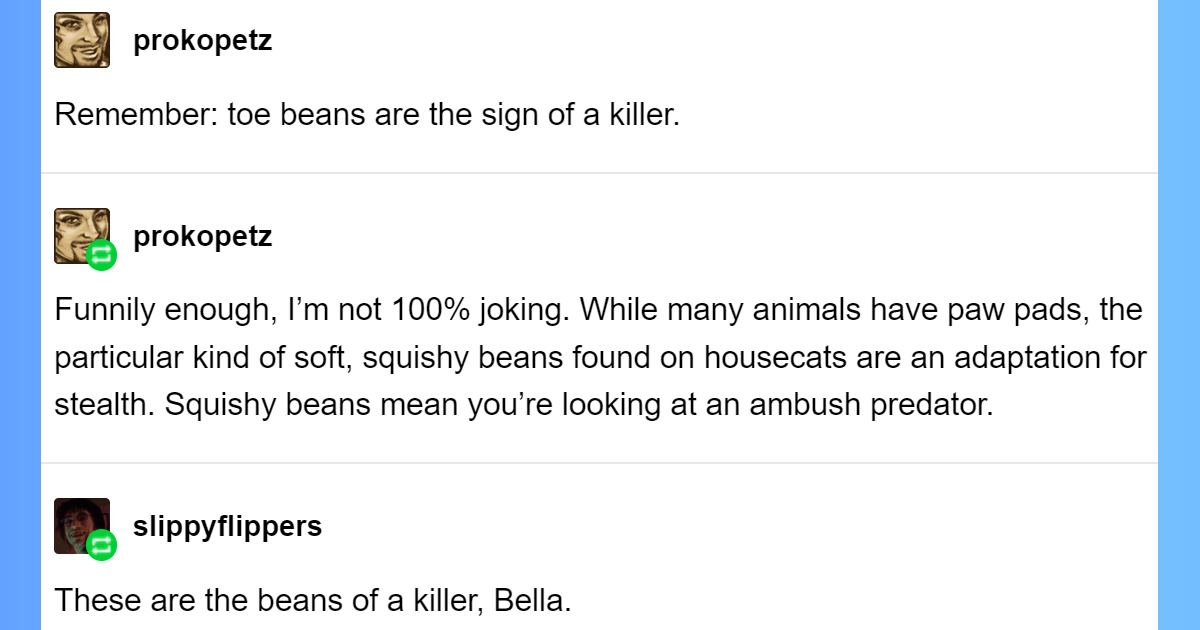Click the text 'Remember: toe beans are the sign of a killer.'
The height and width of the screenshot is (630, 1200).
click(x=367, y=114)
